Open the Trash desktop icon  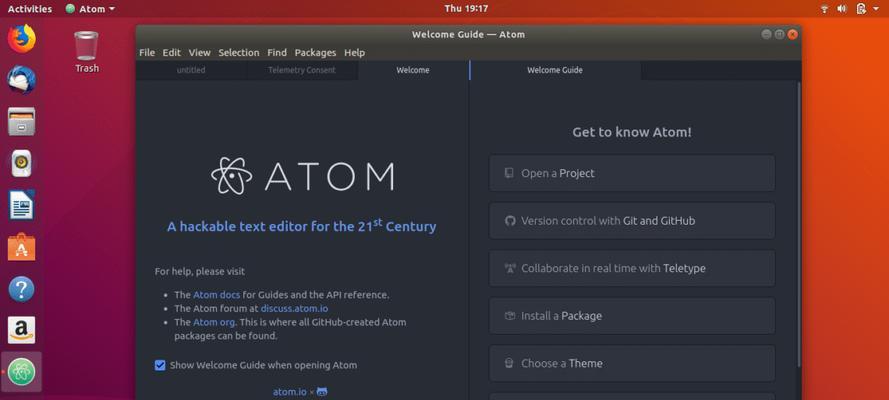[86, 52]
